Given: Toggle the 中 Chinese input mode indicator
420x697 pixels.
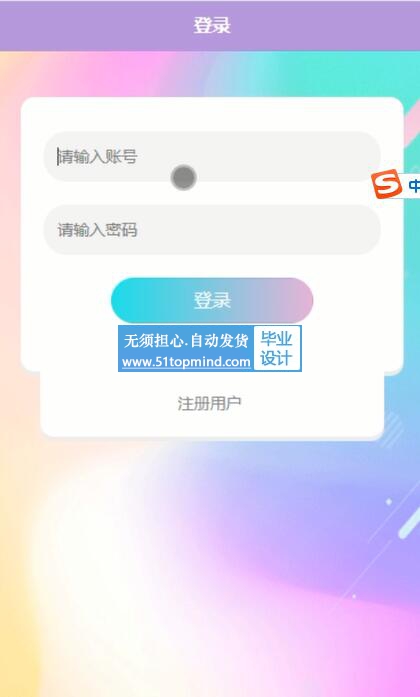Looking at the screenshot, I should [x=414, y=185].
